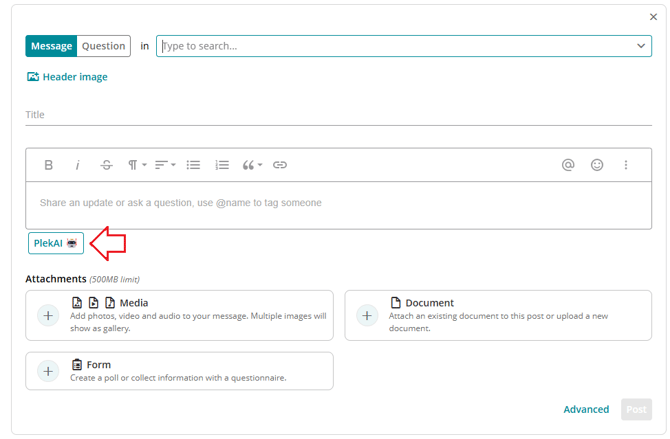Click plus icon in Media card

48,315
